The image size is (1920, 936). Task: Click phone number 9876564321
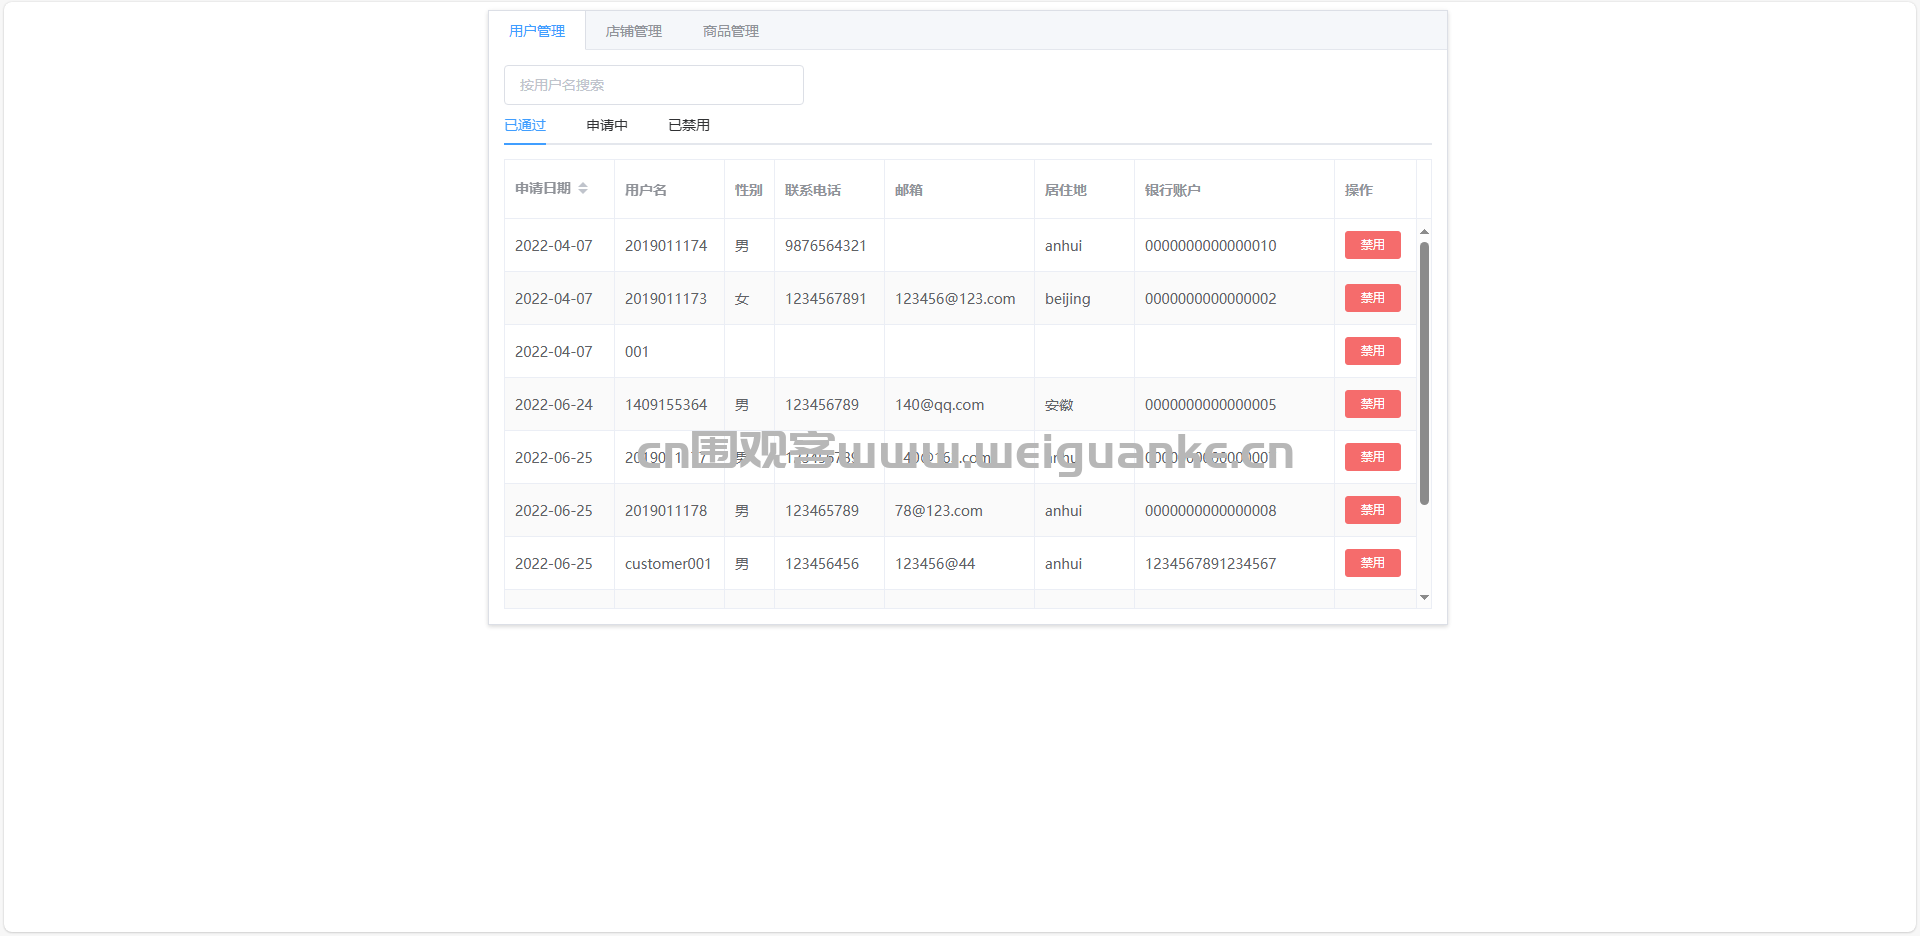click(826, 246)
